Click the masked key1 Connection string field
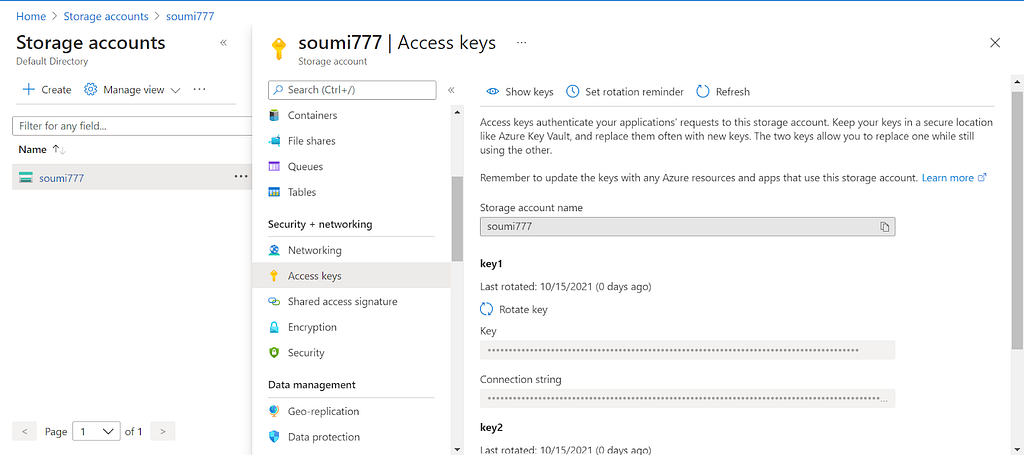The height and width of the screenshot is (455, 1024). 687,398
